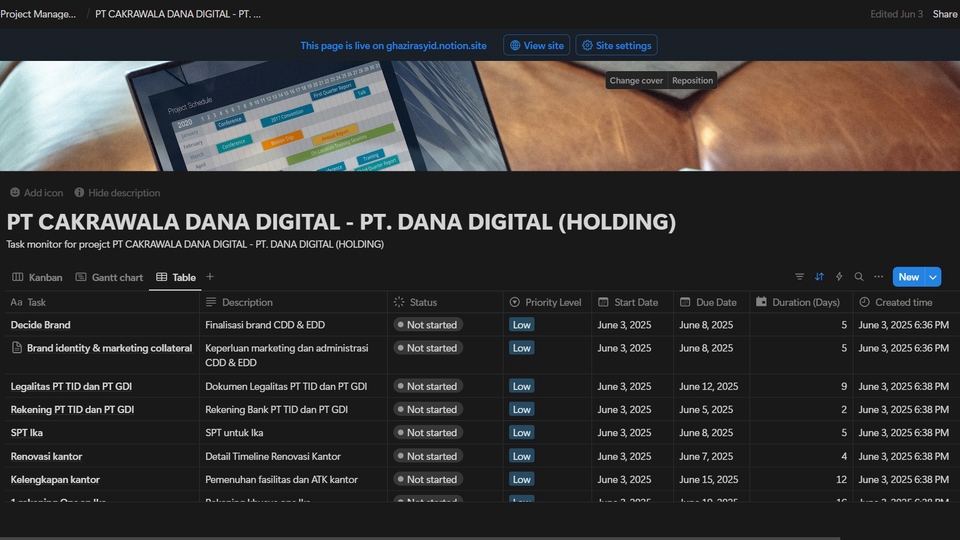This screenshot has height=540, width=960.
Task: Open the three-dot view options menu
Action: [879, 277]
